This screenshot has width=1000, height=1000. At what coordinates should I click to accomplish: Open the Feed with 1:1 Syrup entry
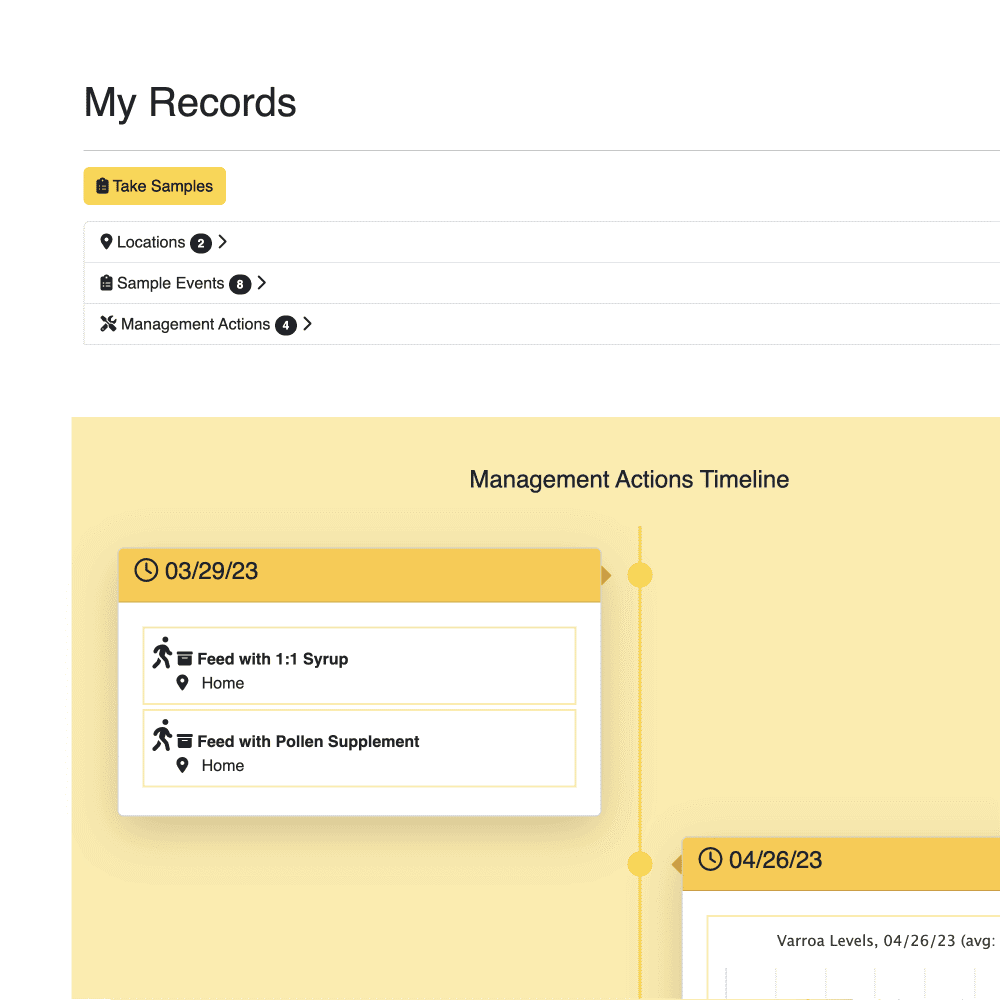click(272, 659)
